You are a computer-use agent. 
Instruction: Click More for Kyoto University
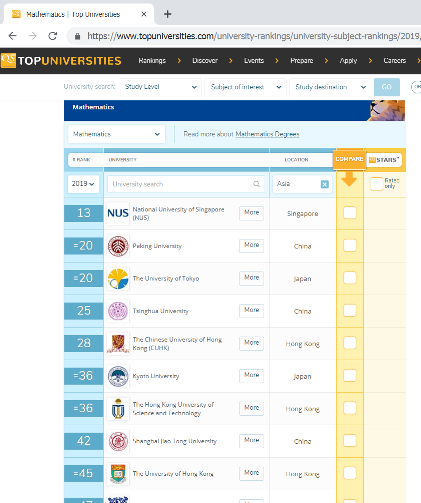tap(251, 375)
